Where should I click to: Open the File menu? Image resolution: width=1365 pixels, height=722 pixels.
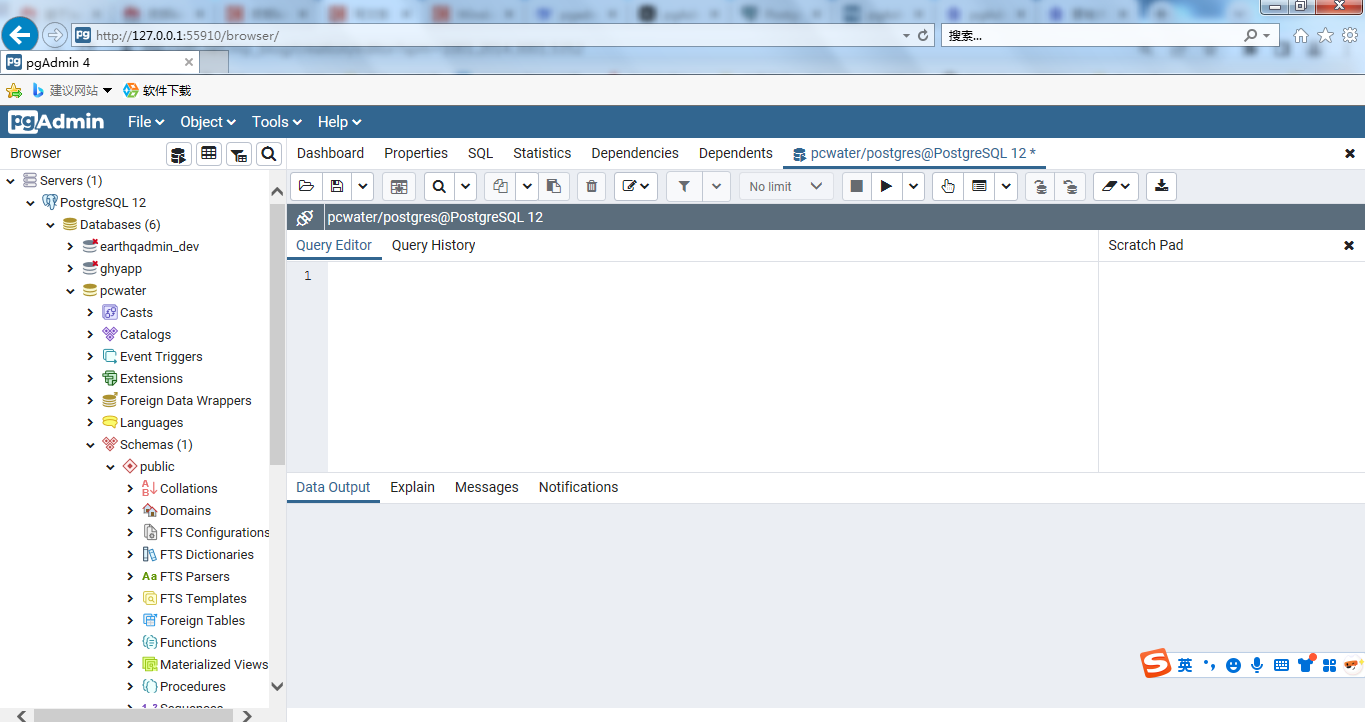click(x=146, y=122)
